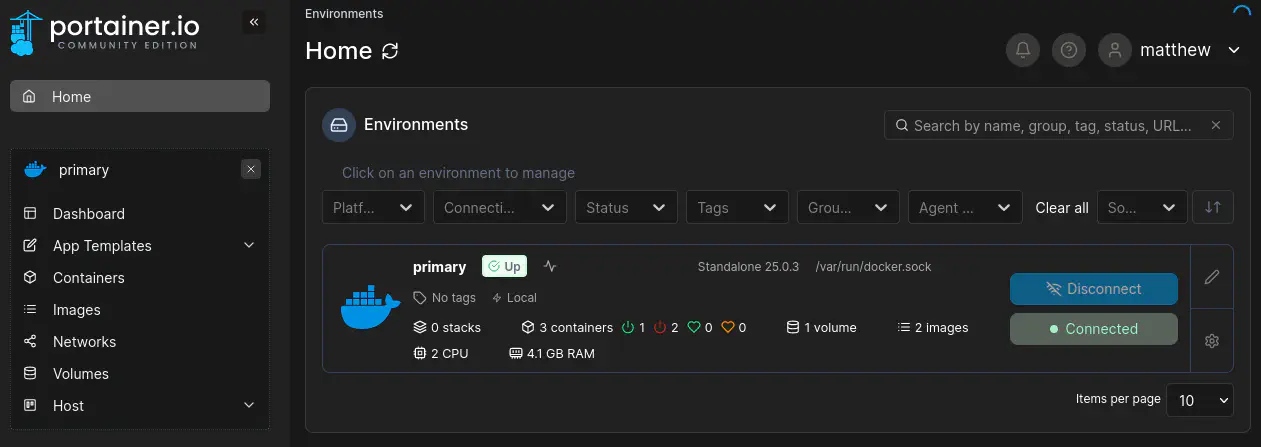
Task: Open Items per page dropdown
Action: pyautogui.click(x=1200, y=400)
